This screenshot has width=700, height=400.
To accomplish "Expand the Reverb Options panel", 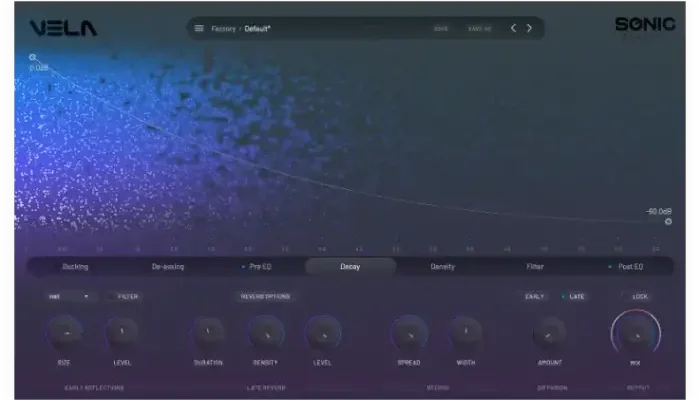I will (265, 296).
